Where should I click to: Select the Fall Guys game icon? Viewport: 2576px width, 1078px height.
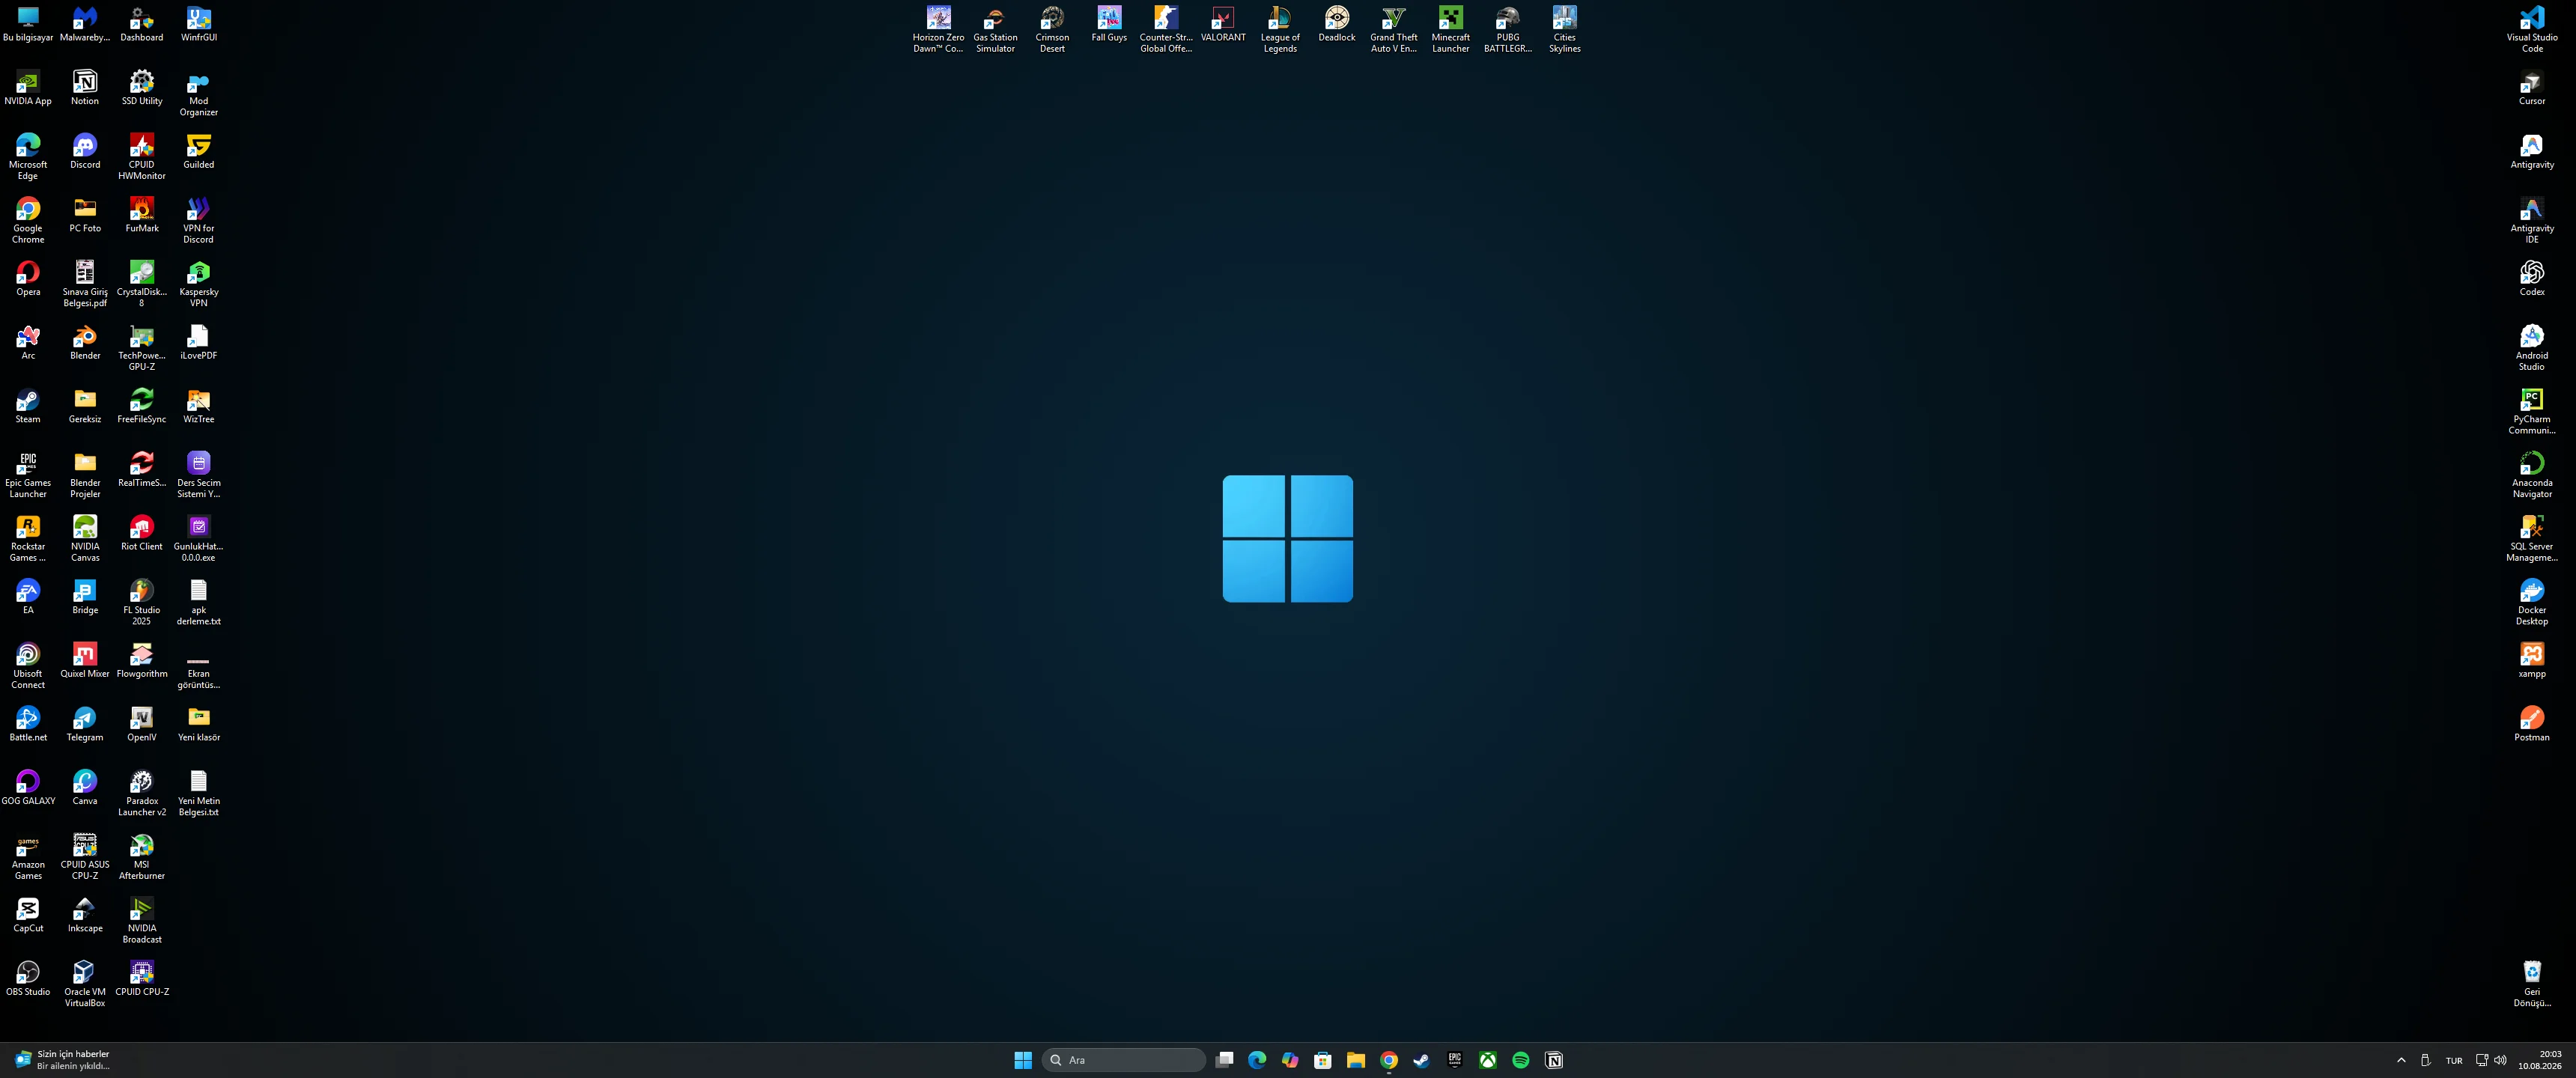pos(1109,25)
